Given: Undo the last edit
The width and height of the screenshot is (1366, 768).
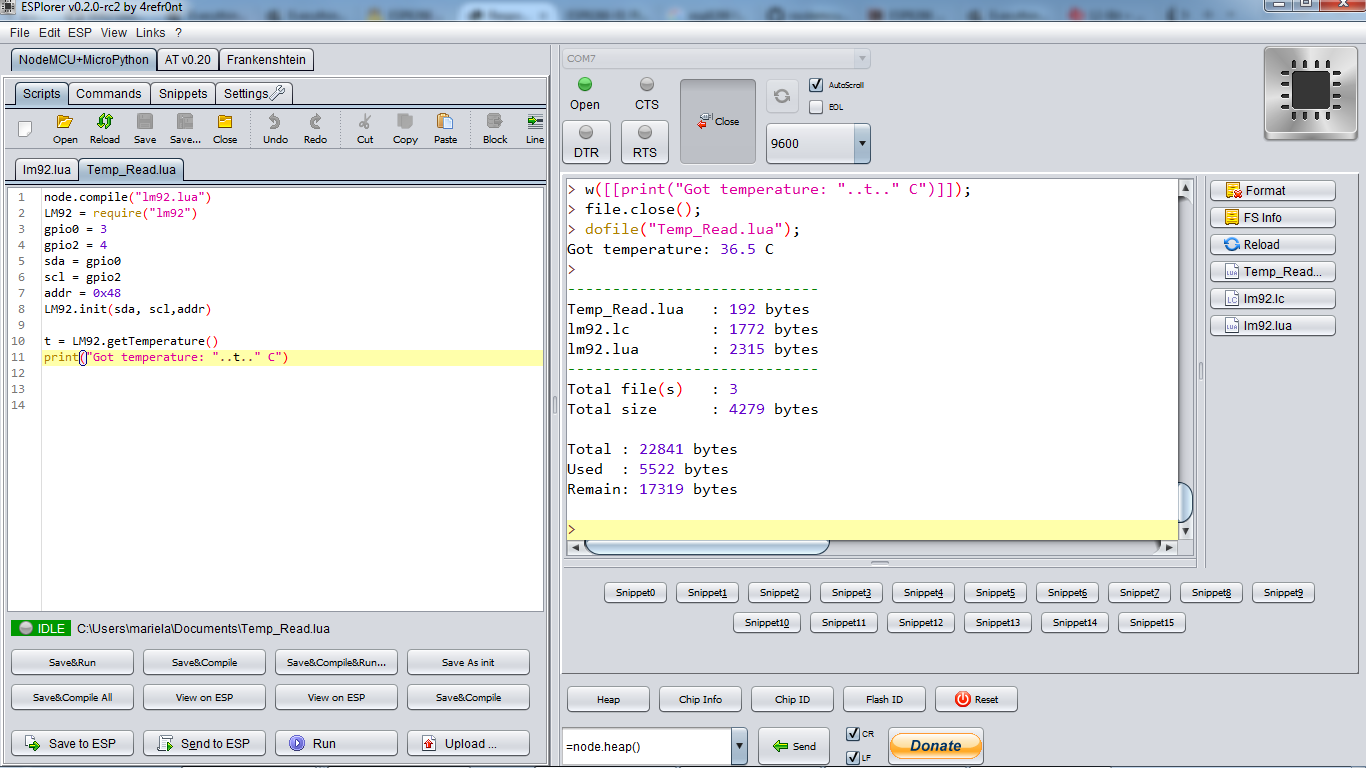Looking at the screenshot, I should 275,129.
